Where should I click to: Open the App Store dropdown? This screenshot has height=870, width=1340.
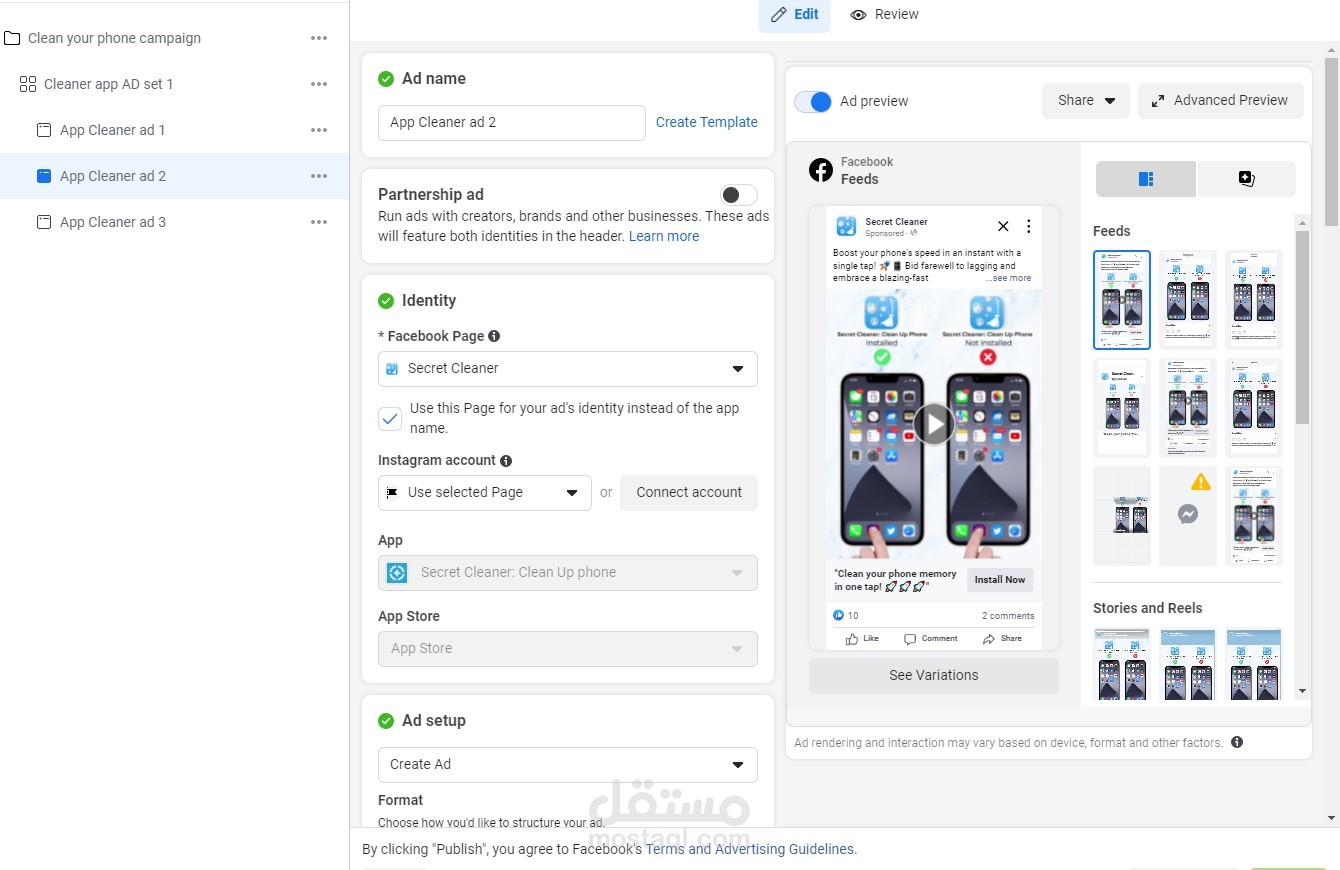pos(567,648)
